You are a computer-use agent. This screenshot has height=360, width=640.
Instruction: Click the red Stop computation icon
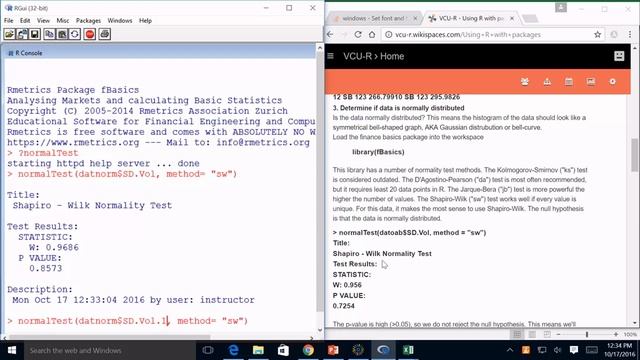pyautogui.click(x=90, y=34)
